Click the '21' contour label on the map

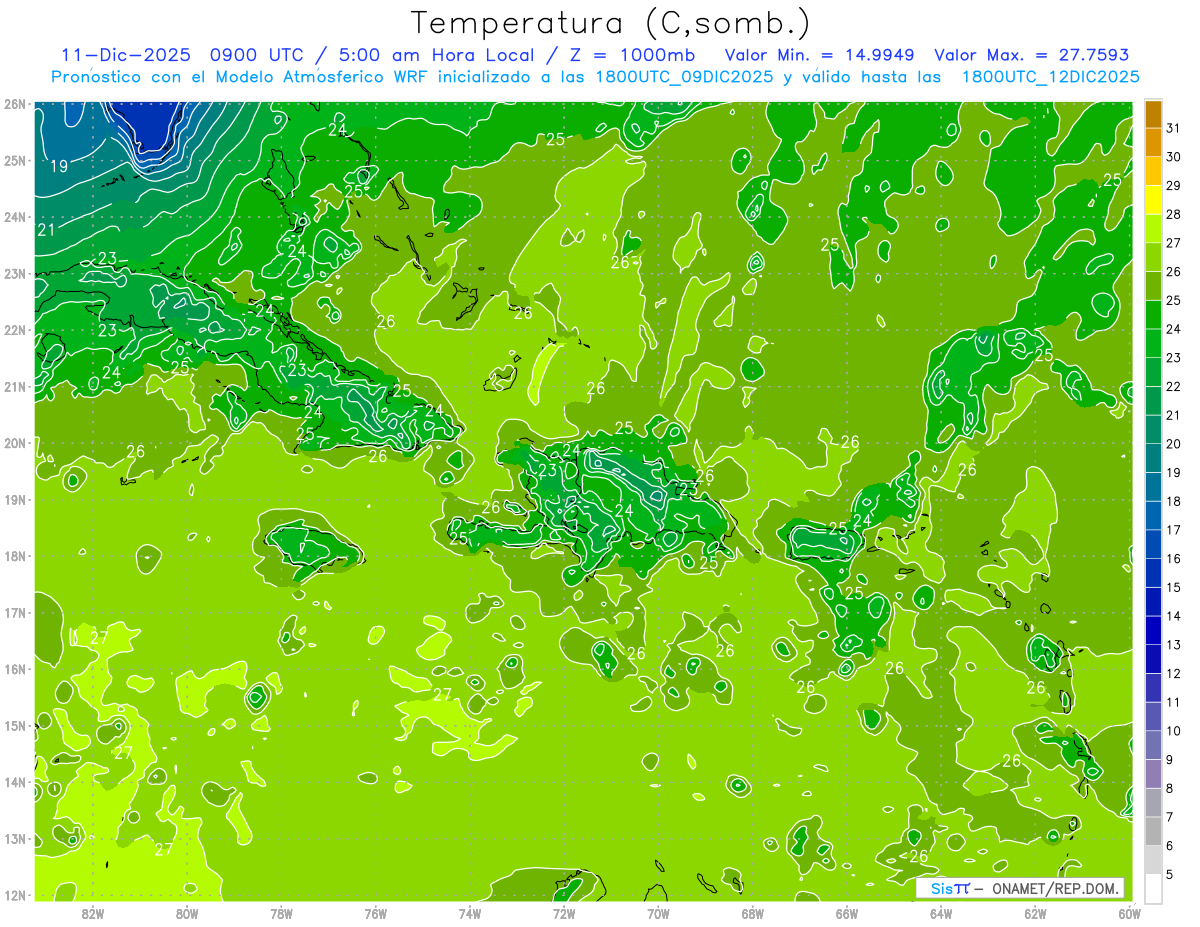[x=46, y=230]
